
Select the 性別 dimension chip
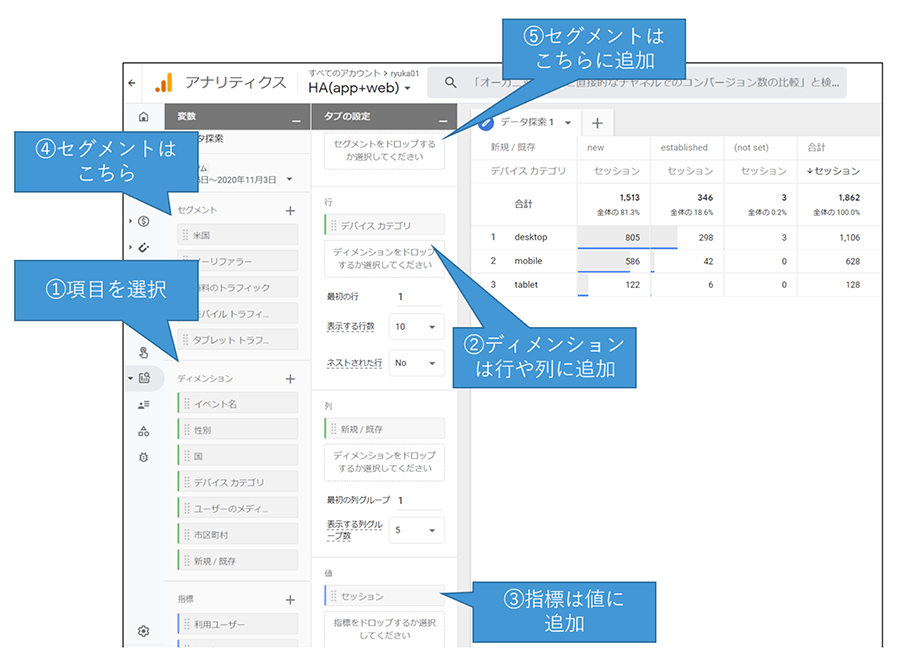238,430
